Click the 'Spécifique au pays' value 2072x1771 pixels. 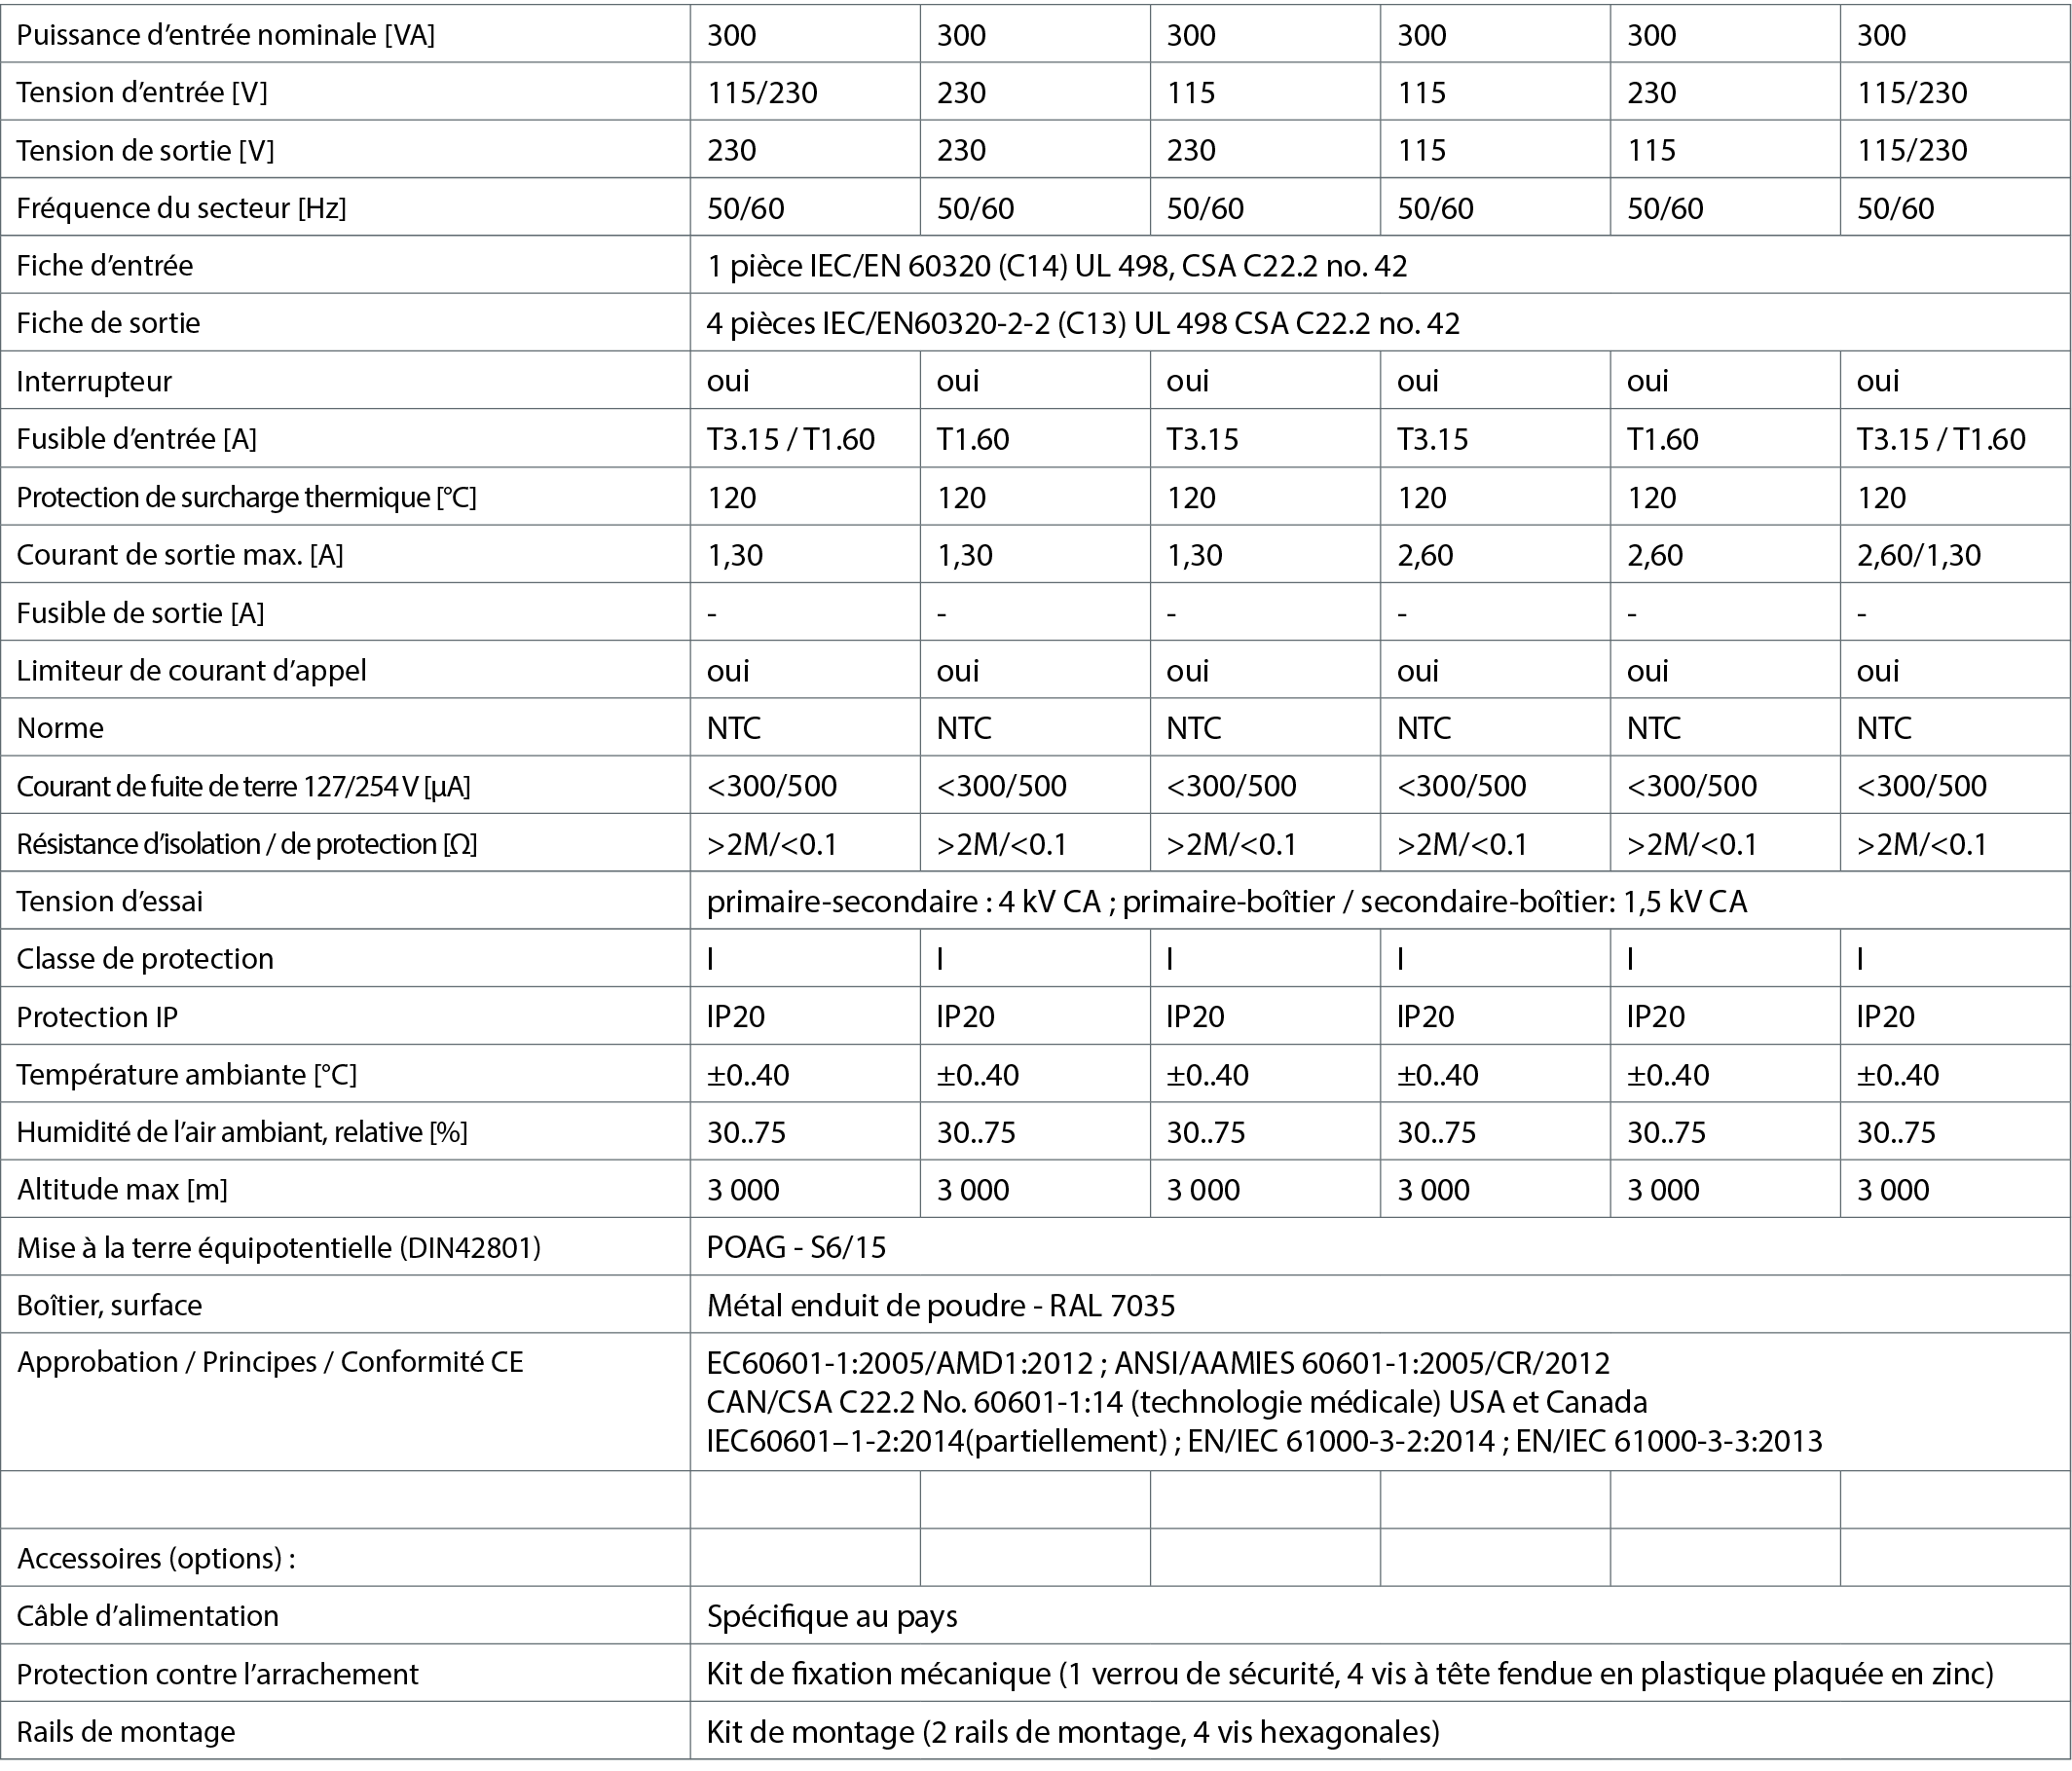click(x=832, y=1617)
